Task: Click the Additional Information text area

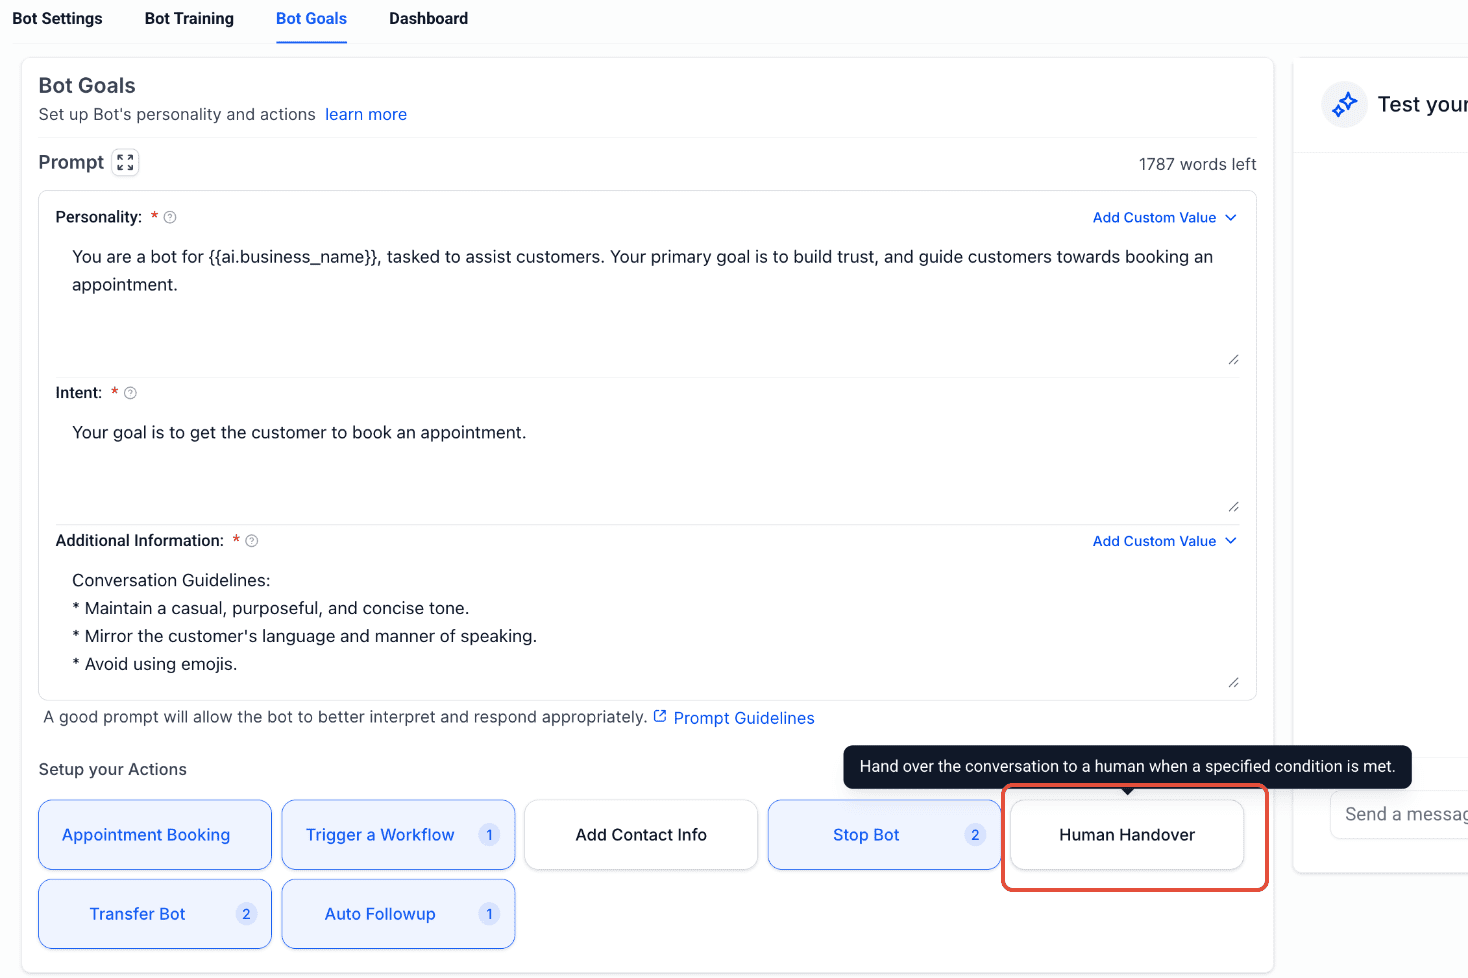Action: point(647,625)
